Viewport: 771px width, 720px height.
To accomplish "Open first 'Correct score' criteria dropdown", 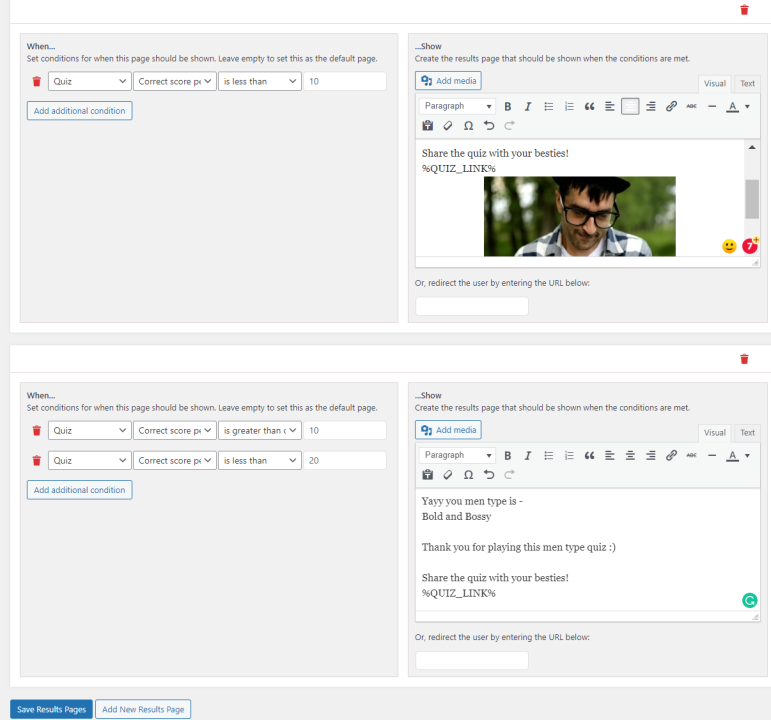I will point(175,81).
